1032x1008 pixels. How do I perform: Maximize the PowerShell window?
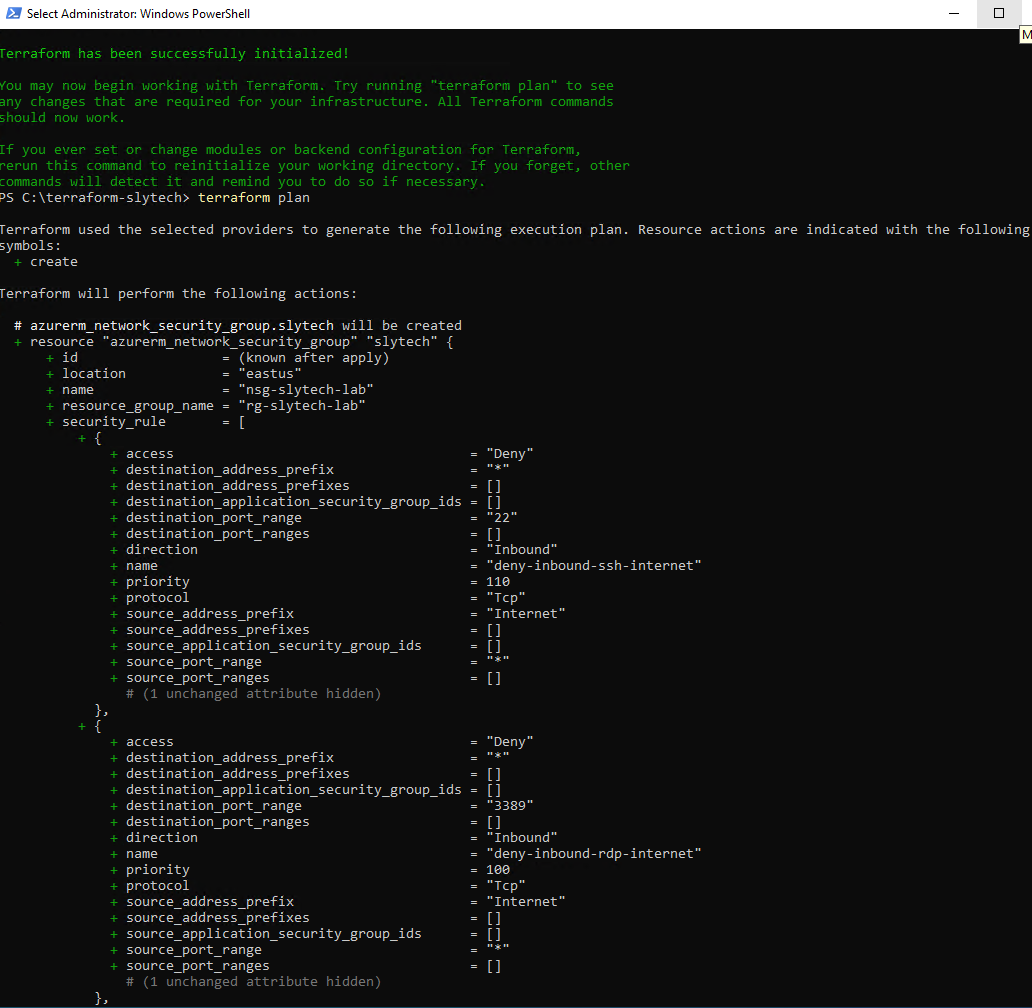click(998, 13)
